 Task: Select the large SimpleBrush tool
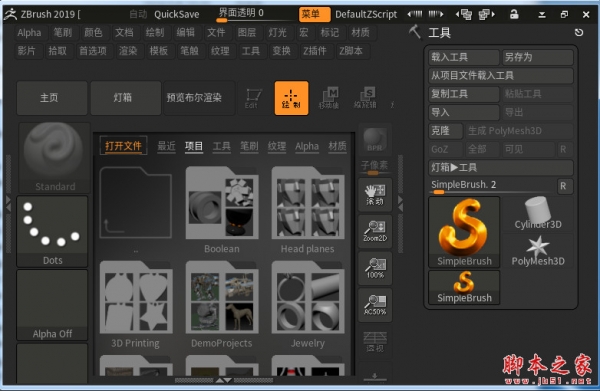pos(464,232)
